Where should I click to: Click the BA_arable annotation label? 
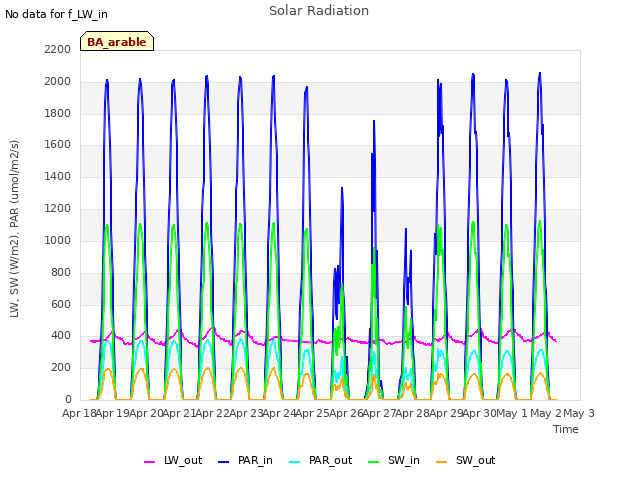point(117,42)
